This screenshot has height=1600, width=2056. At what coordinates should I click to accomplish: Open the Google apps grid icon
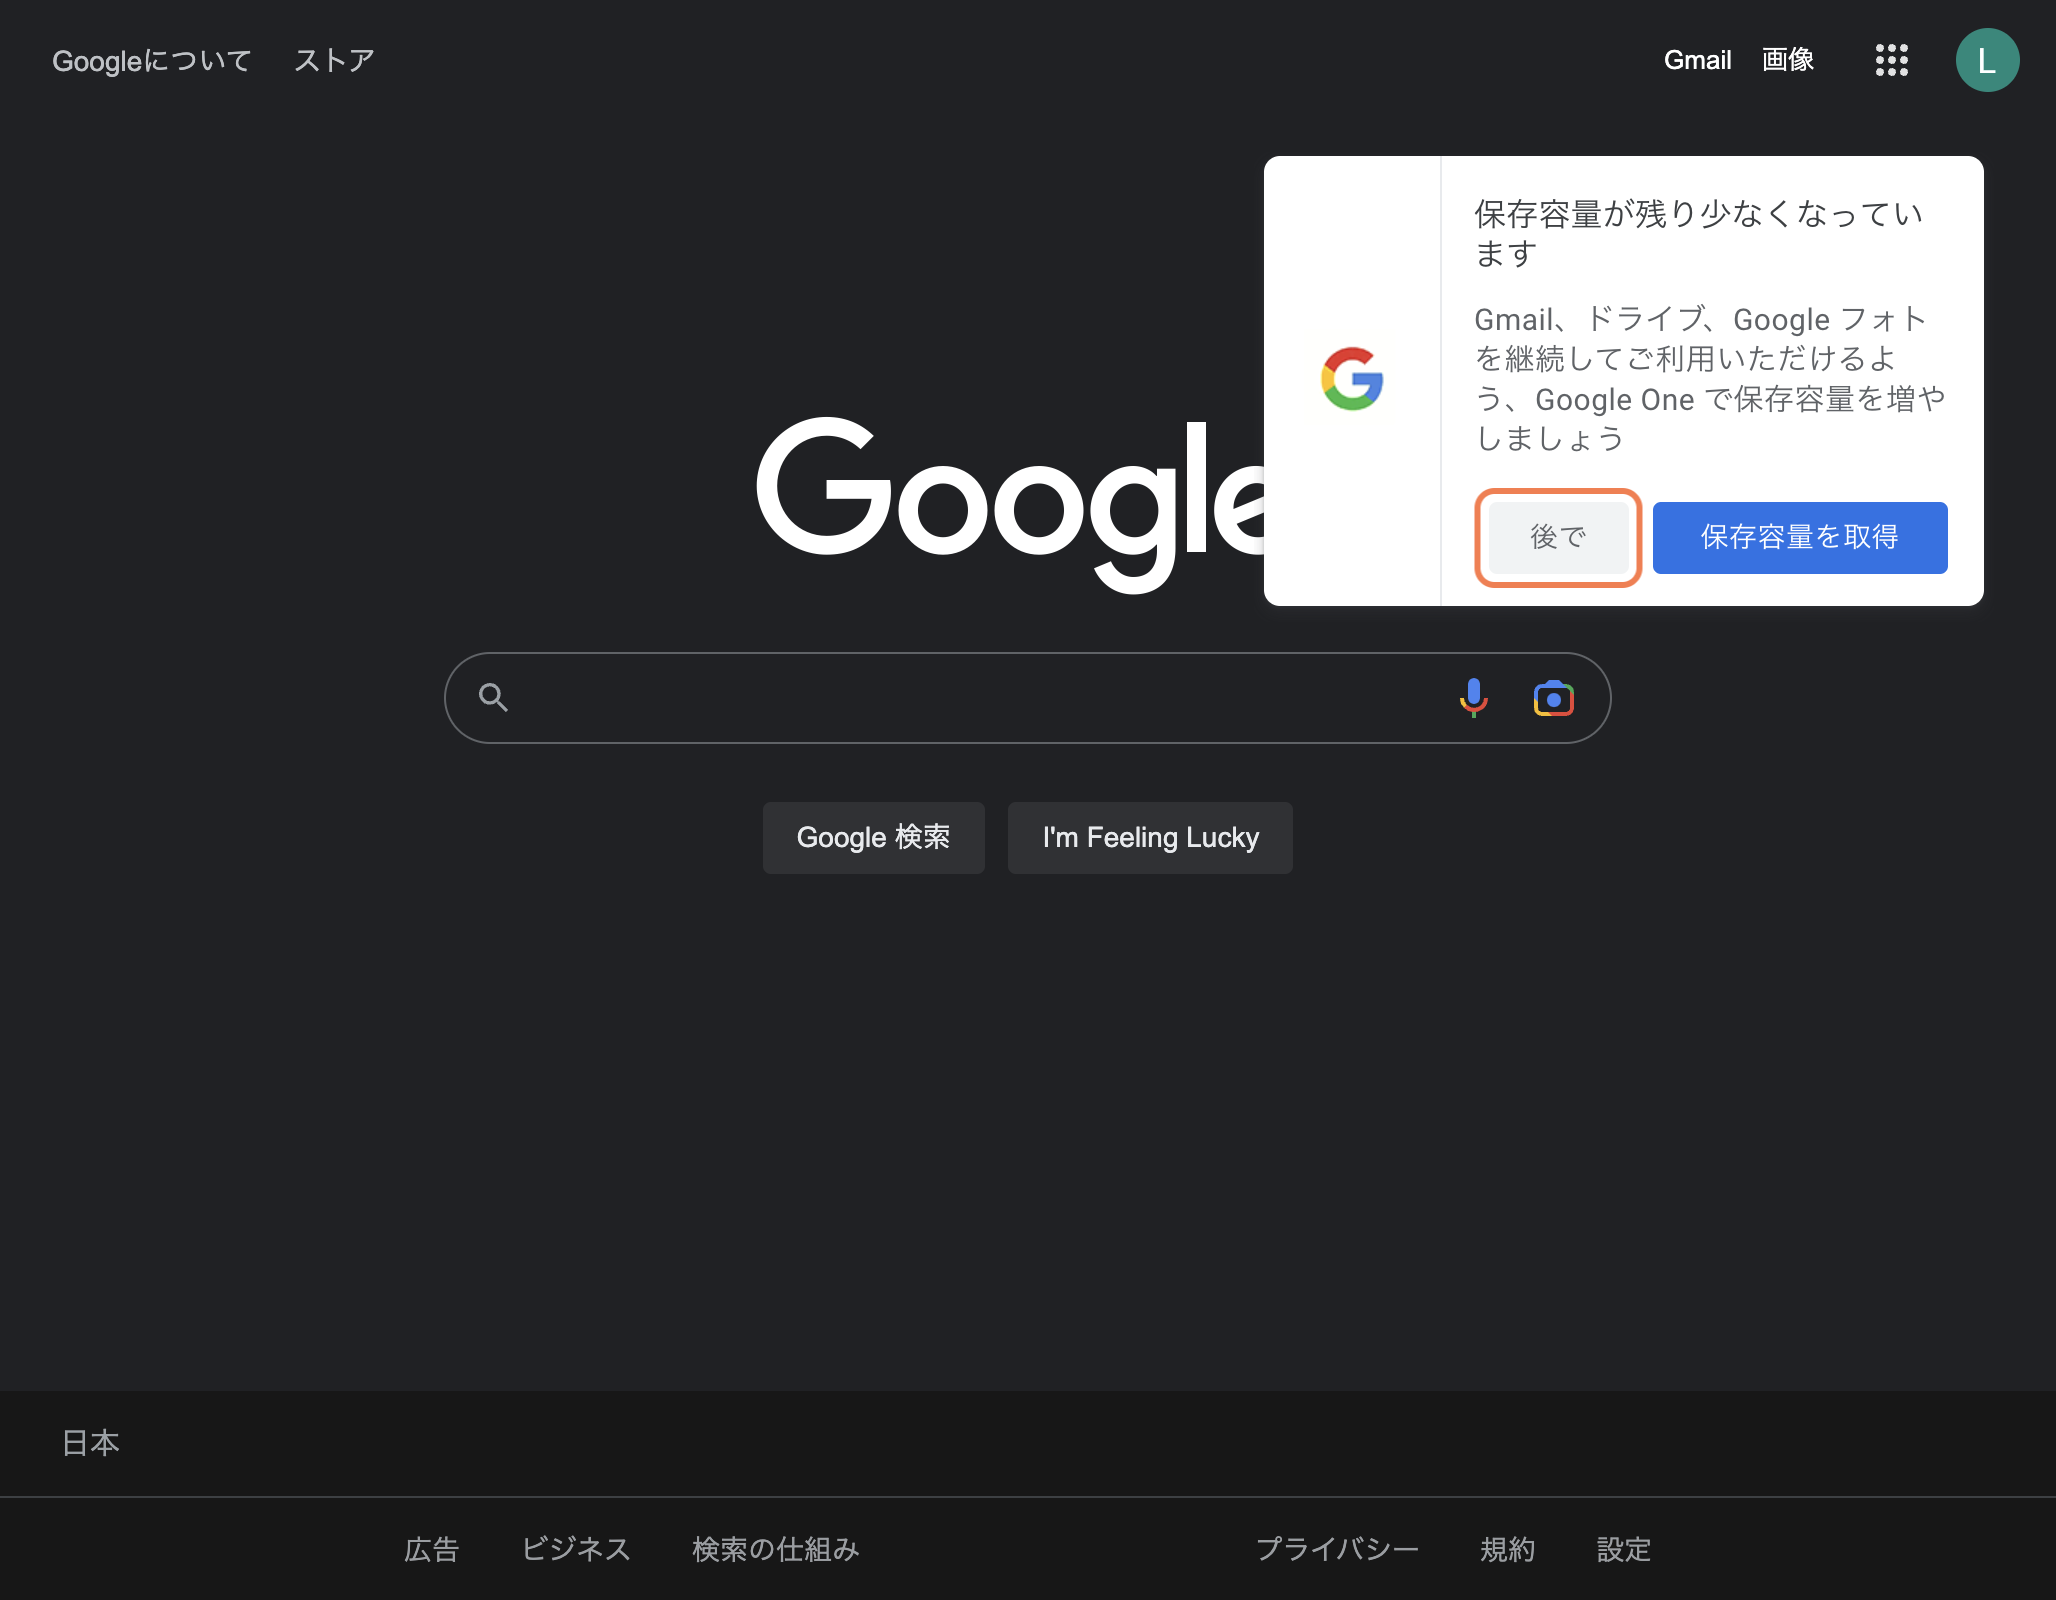(x=1891, y=60)
